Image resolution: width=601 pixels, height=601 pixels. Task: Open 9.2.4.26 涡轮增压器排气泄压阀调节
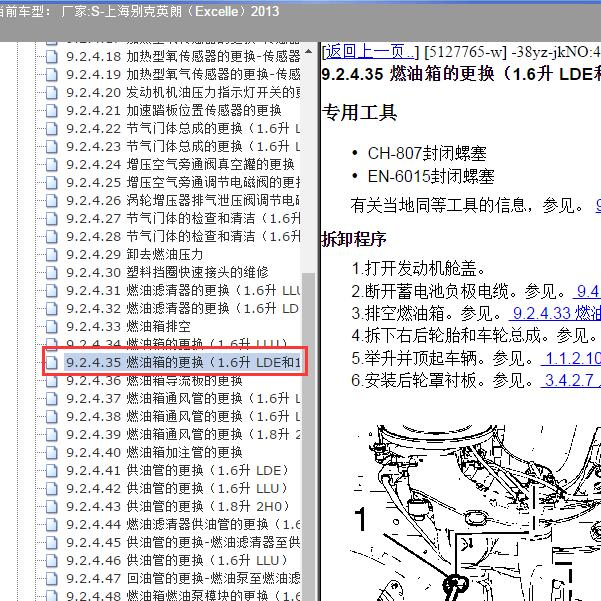click(x=183, y=200)
